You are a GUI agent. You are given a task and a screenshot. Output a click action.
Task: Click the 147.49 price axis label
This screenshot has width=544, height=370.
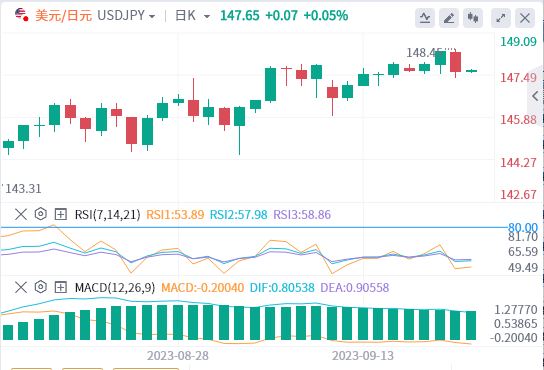(518, 78)
